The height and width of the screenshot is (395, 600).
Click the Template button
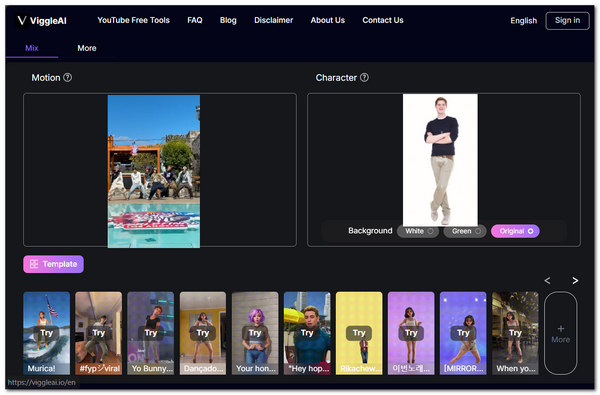tap(54, 264)
